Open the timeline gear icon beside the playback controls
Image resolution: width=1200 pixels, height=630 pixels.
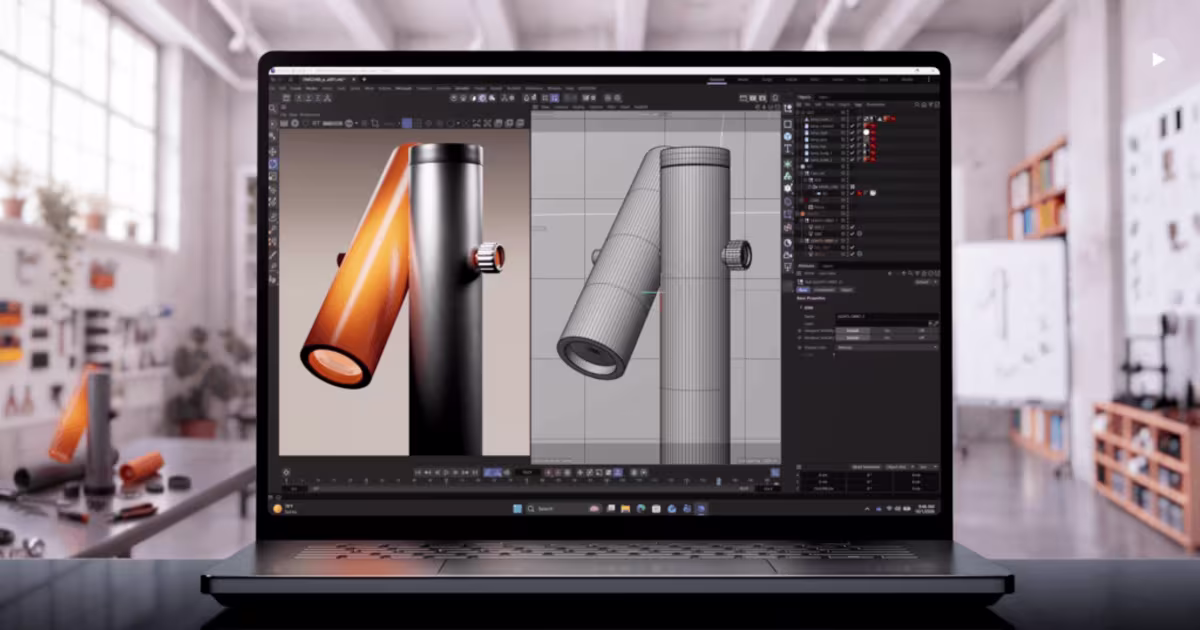286,472
